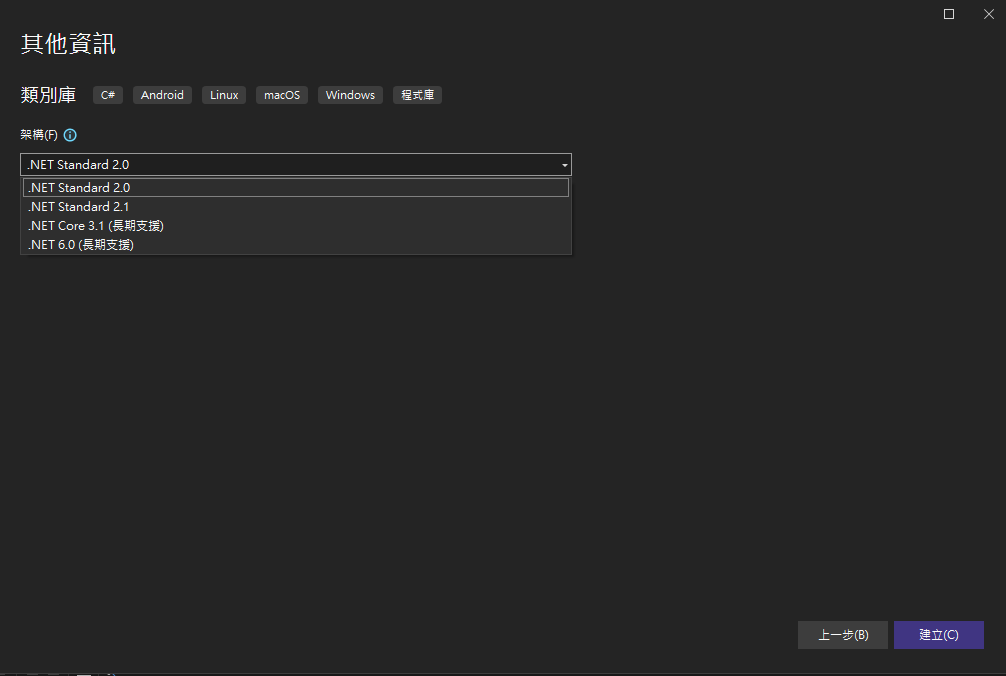Click the C# category tag

pyautogui.click(x=107, y=94)
